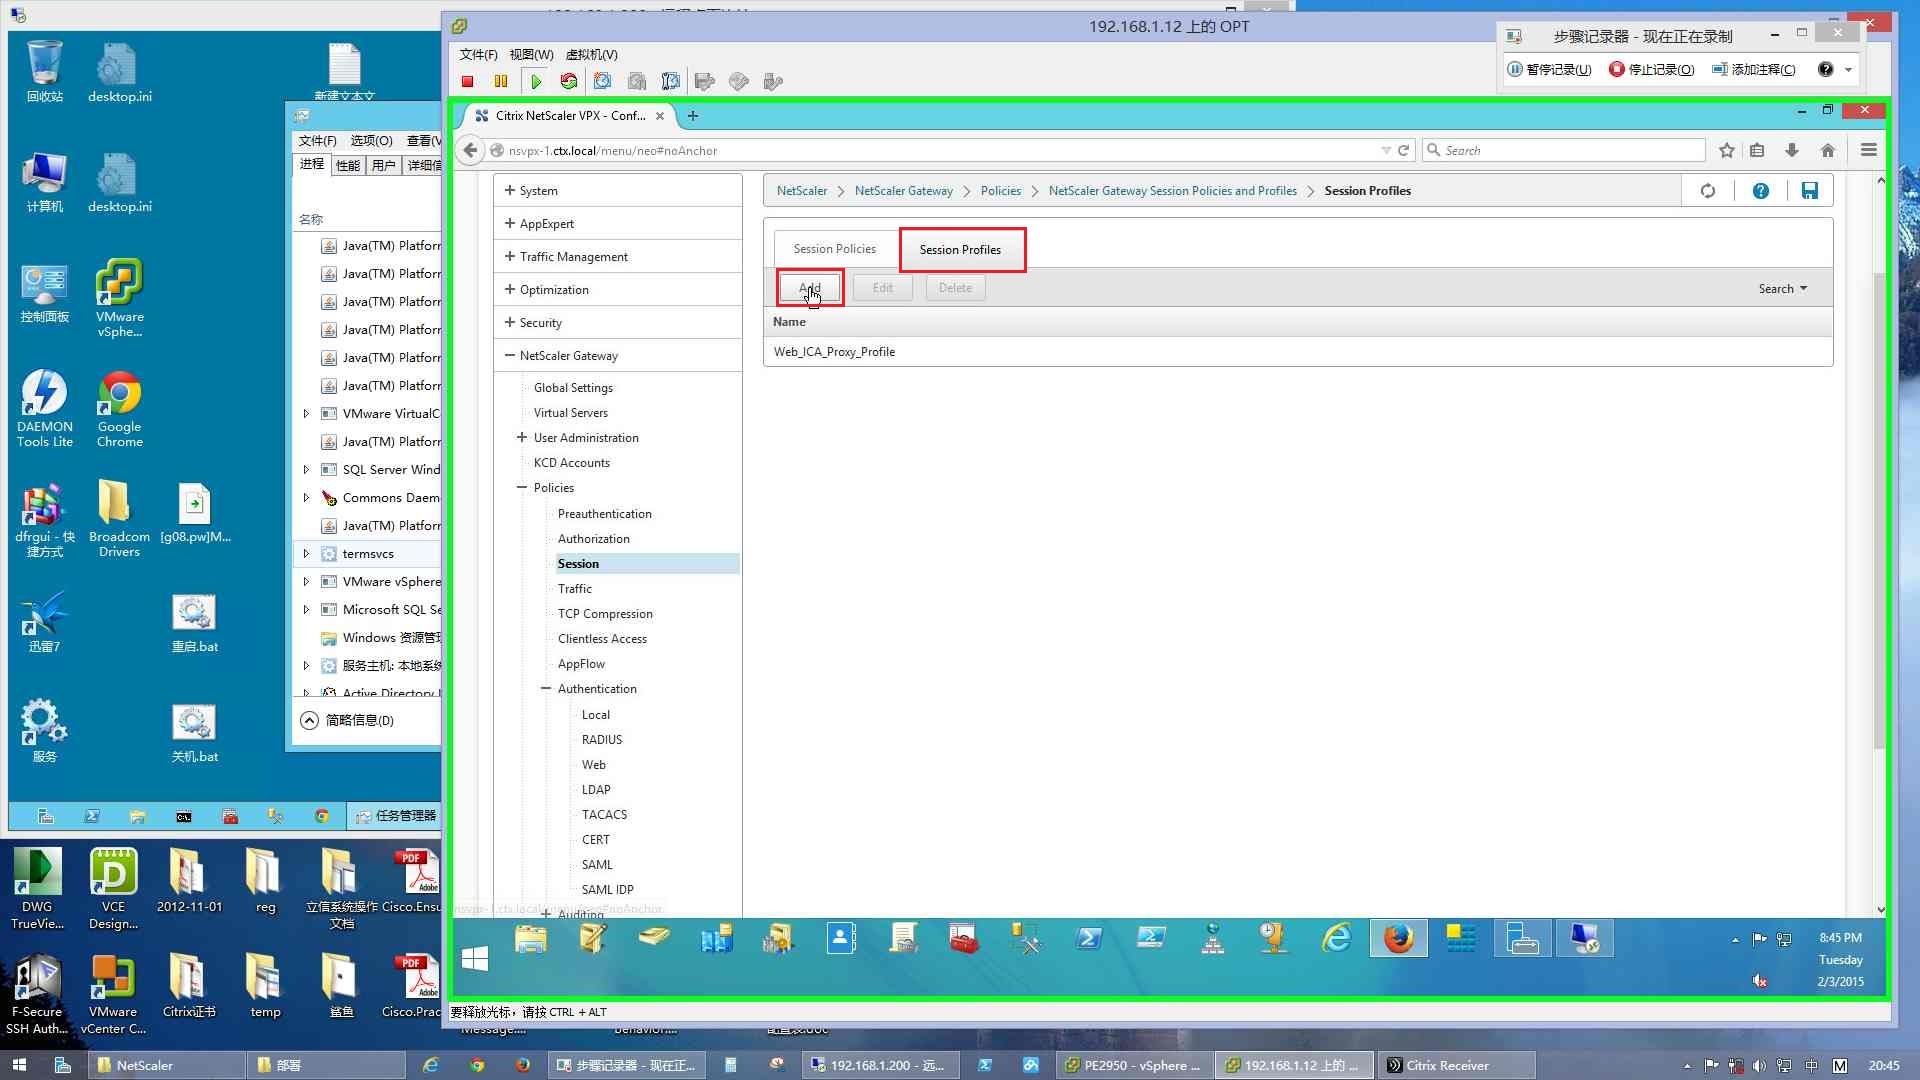Follow the NetScaler breadcrumb link
The height and width of the screenshot is (1080, 1920).
pos(801,191)
